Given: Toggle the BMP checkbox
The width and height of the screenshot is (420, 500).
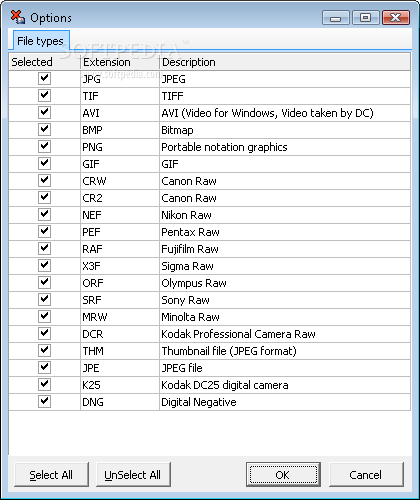Looking at the screenshot, I should tap(44, 130).
